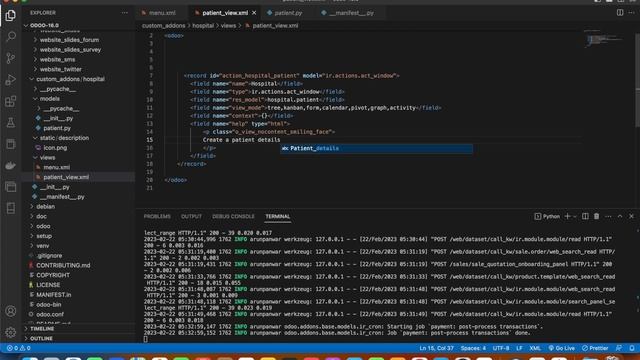Image resolution: width=640 pixels, height=360 pixels.
Task: Click the views breadcrumb segment
Action: (228, 26)
